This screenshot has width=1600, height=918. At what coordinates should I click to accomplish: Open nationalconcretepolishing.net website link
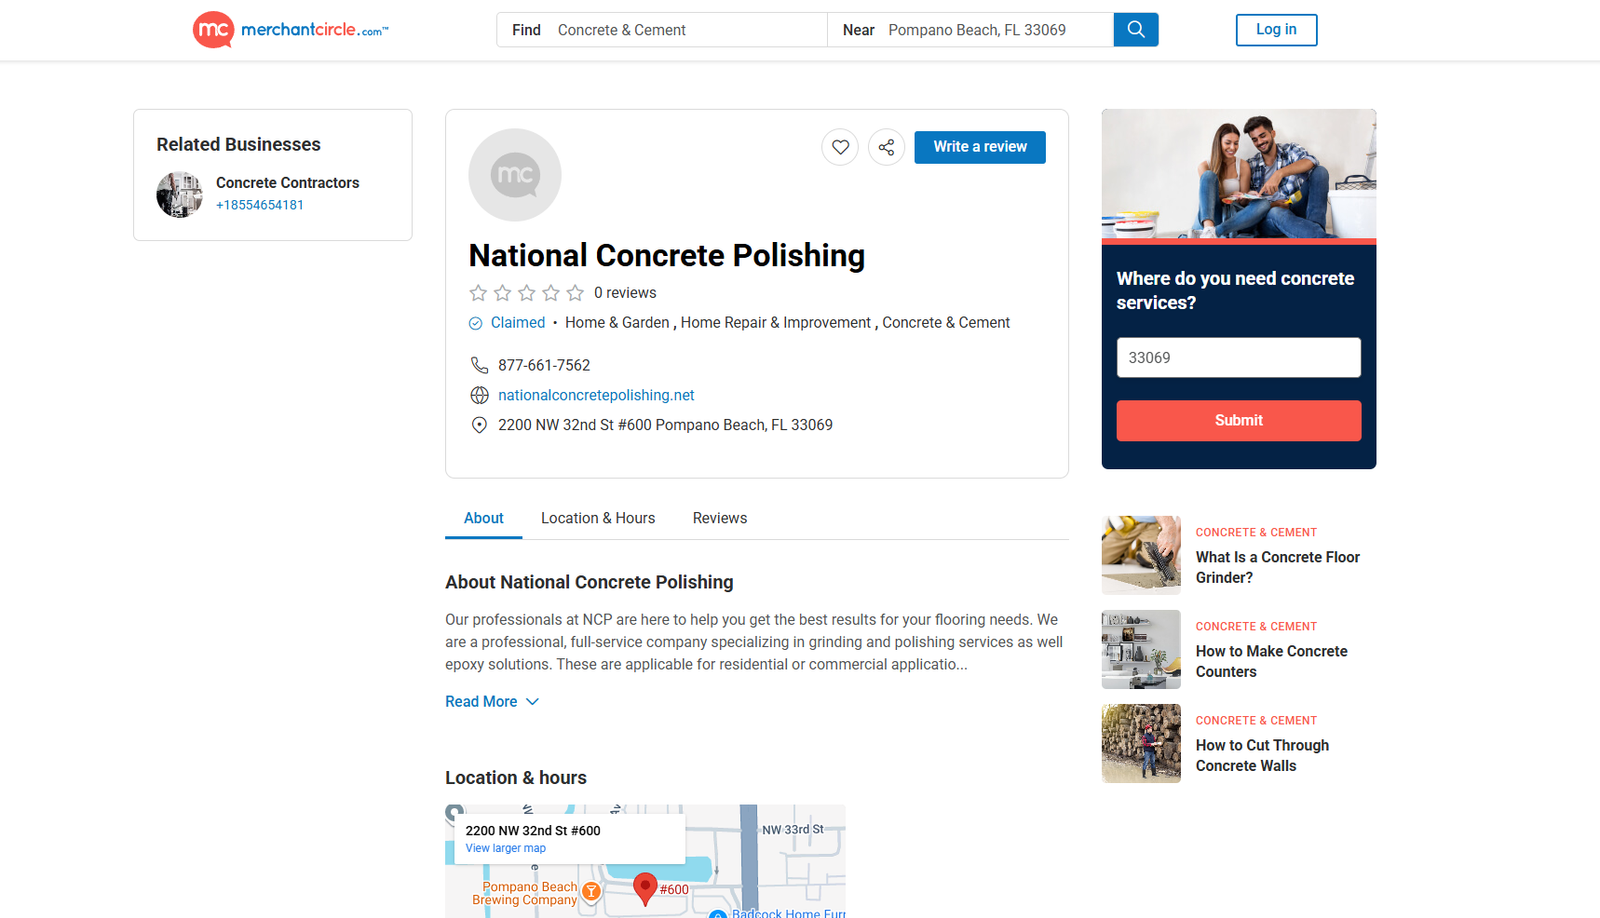[x=596, y=396]
